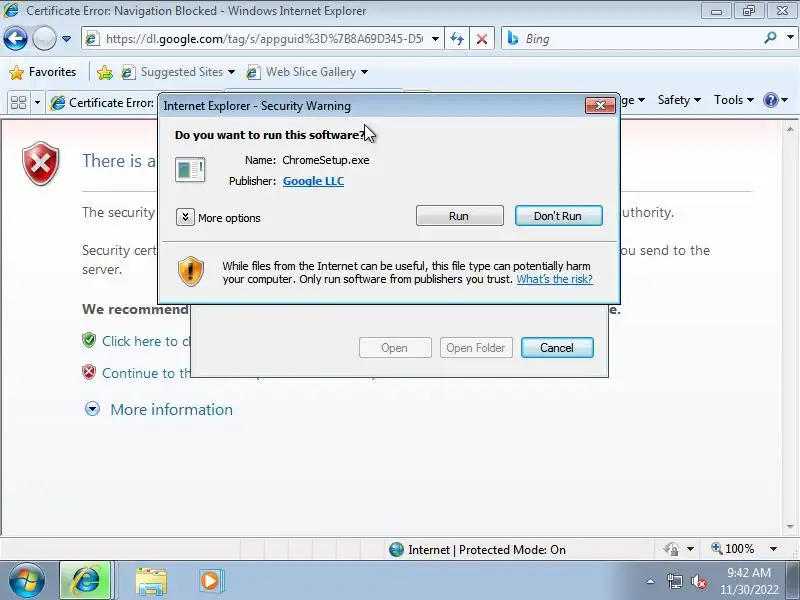Click the status bar privacy lock icon
800x600 pixels.
pyautogui.click(x=672, y=549)
